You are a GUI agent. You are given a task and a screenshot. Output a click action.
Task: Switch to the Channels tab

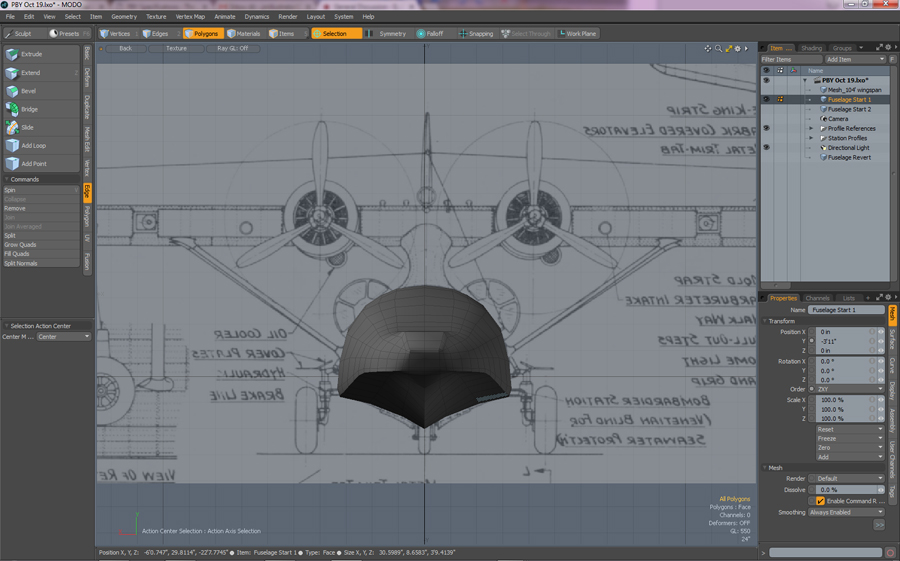click(x=817, y=298)
